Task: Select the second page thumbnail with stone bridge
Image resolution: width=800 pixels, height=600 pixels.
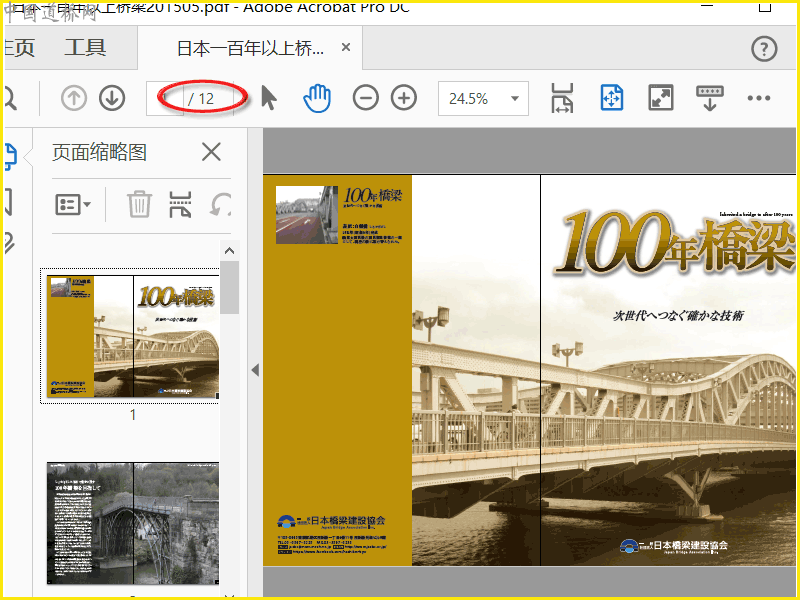Action: click(x=133, y=523)
